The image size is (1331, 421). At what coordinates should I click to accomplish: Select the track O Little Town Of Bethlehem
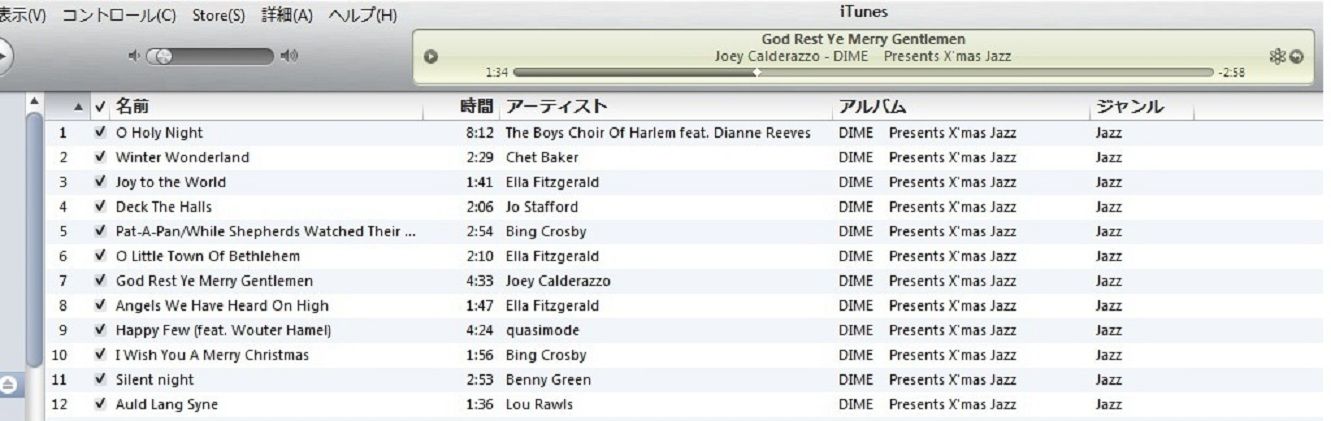[x=208, y=256]
